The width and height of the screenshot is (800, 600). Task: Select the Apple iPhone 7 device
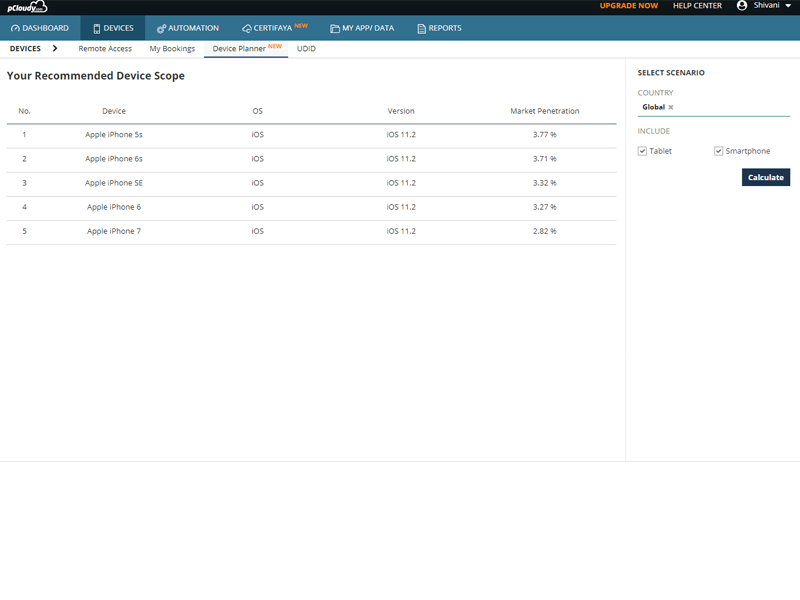click(114, 231)
